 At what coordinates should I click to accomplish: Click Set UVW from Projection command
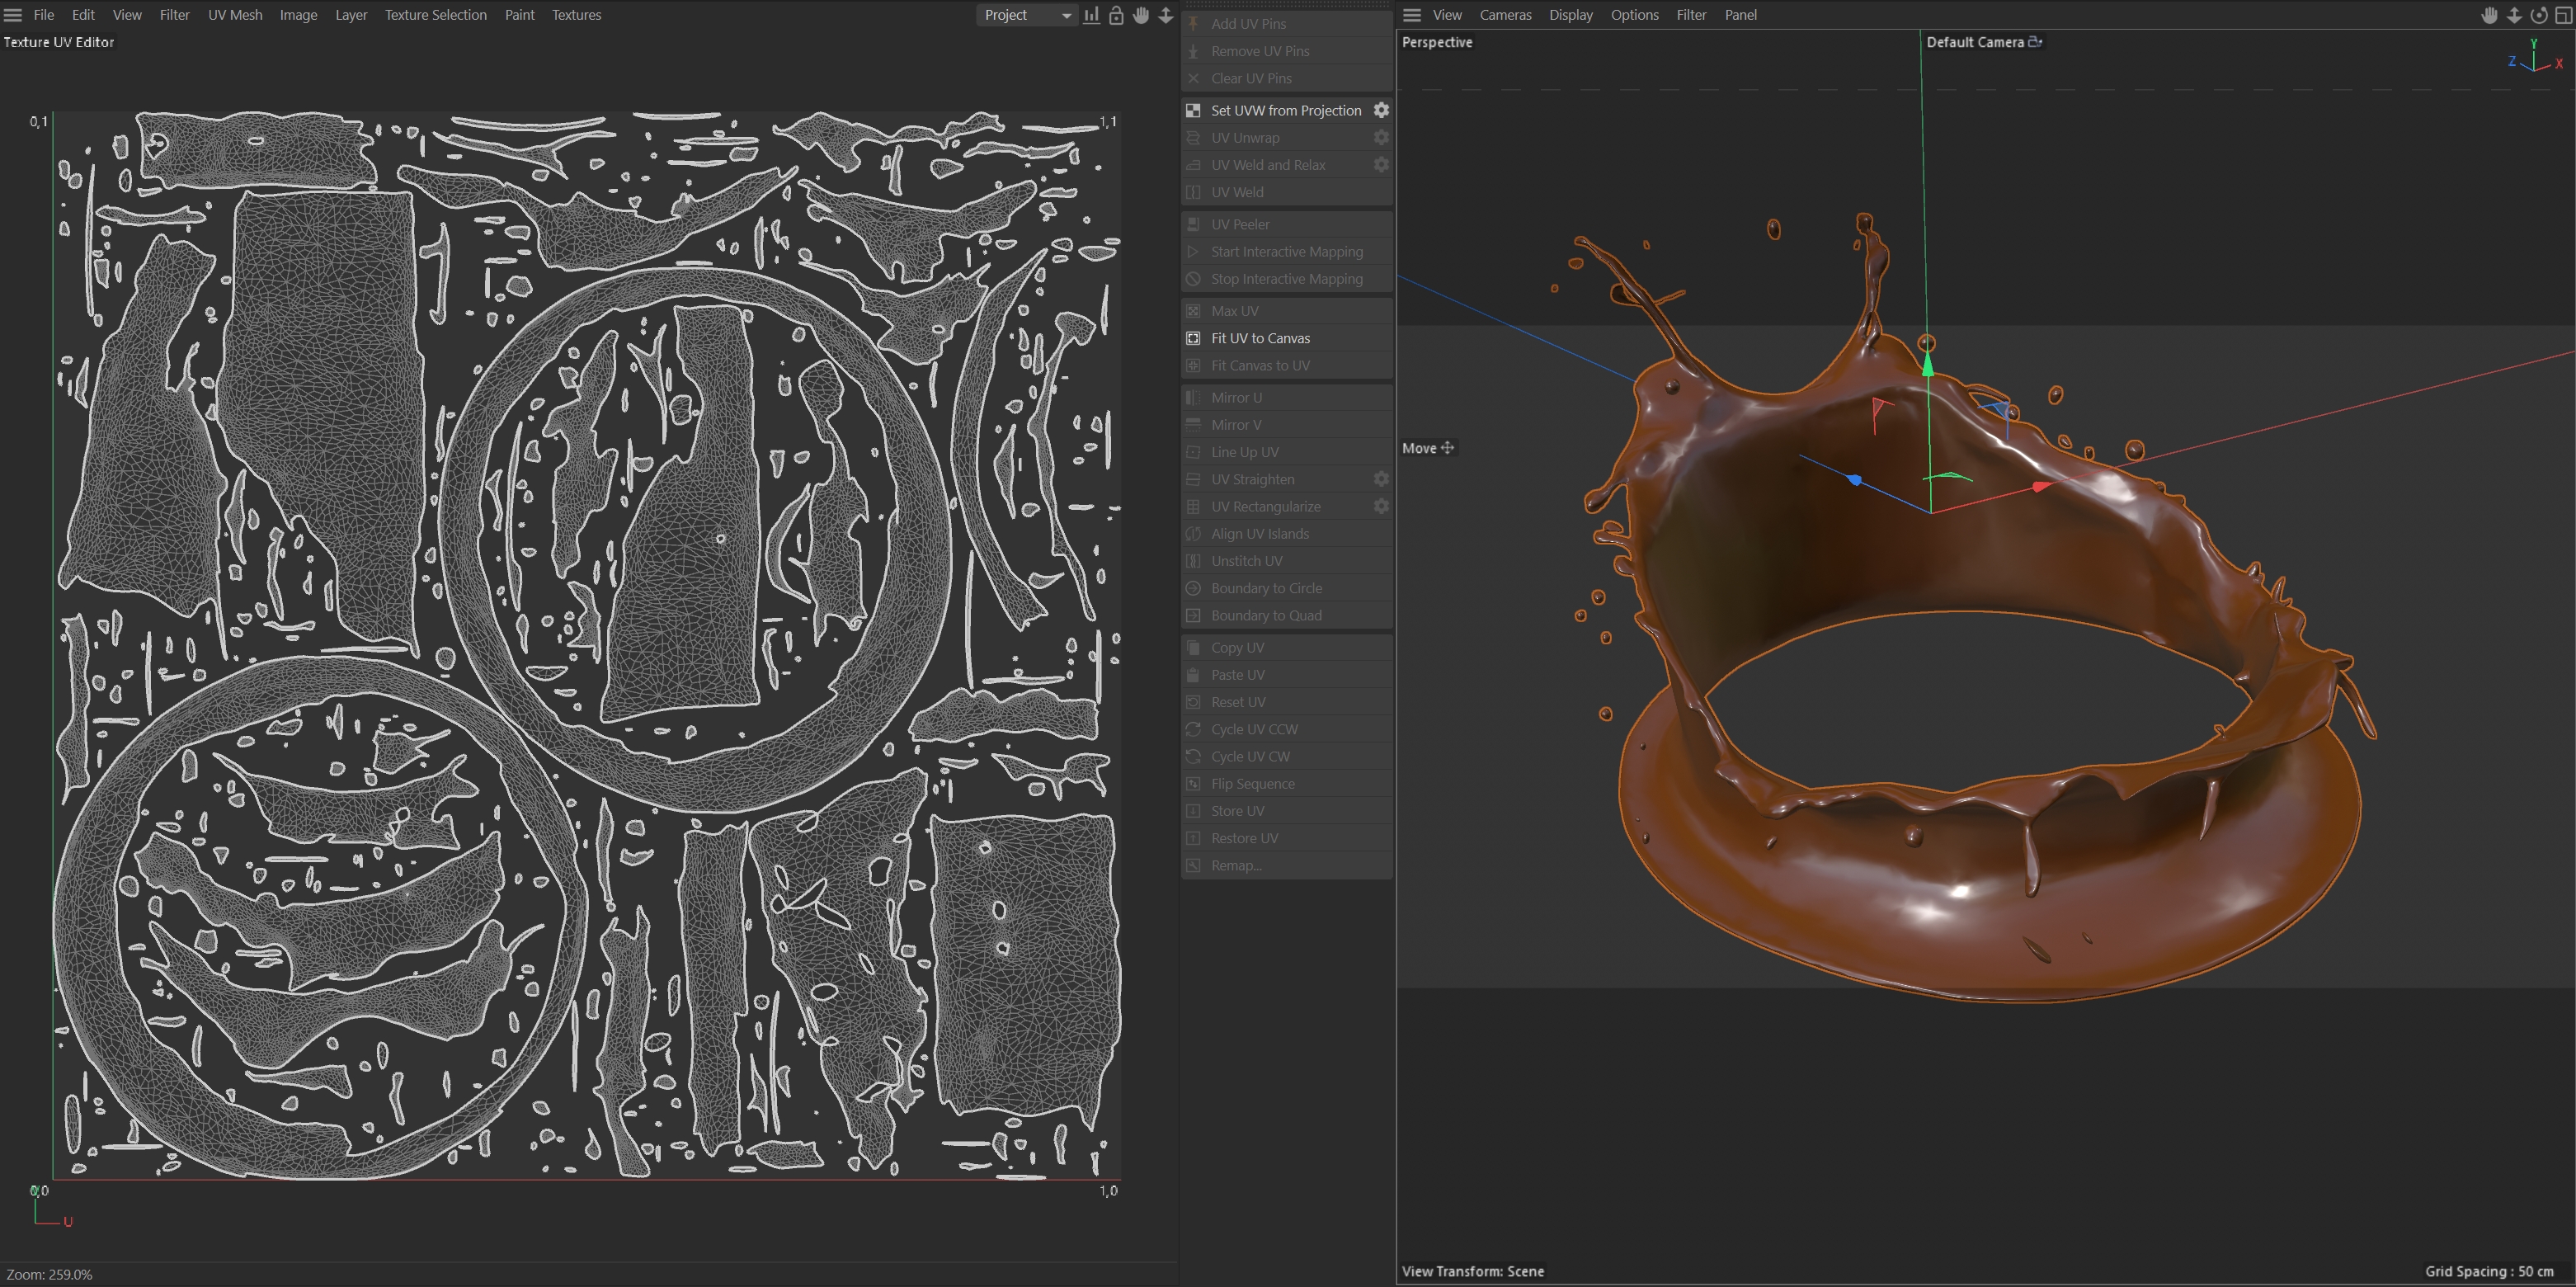point(1285,110)
